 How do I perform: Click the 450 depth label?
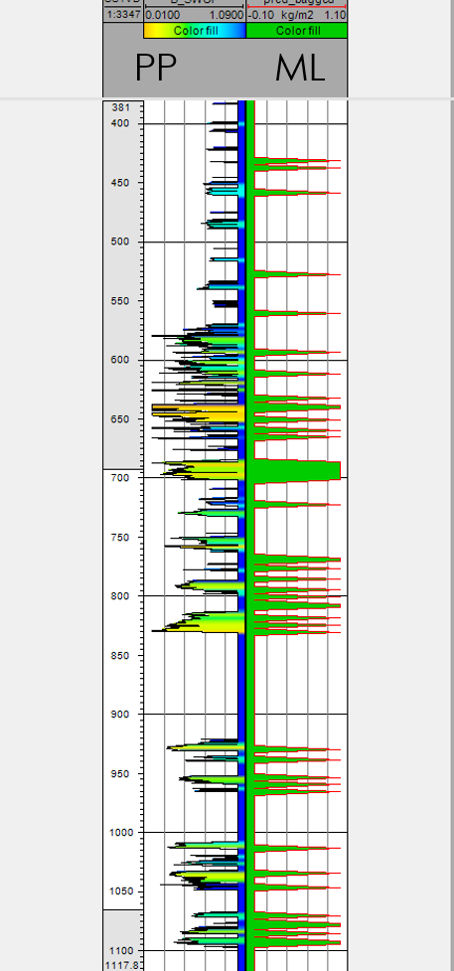coord(121,183)
